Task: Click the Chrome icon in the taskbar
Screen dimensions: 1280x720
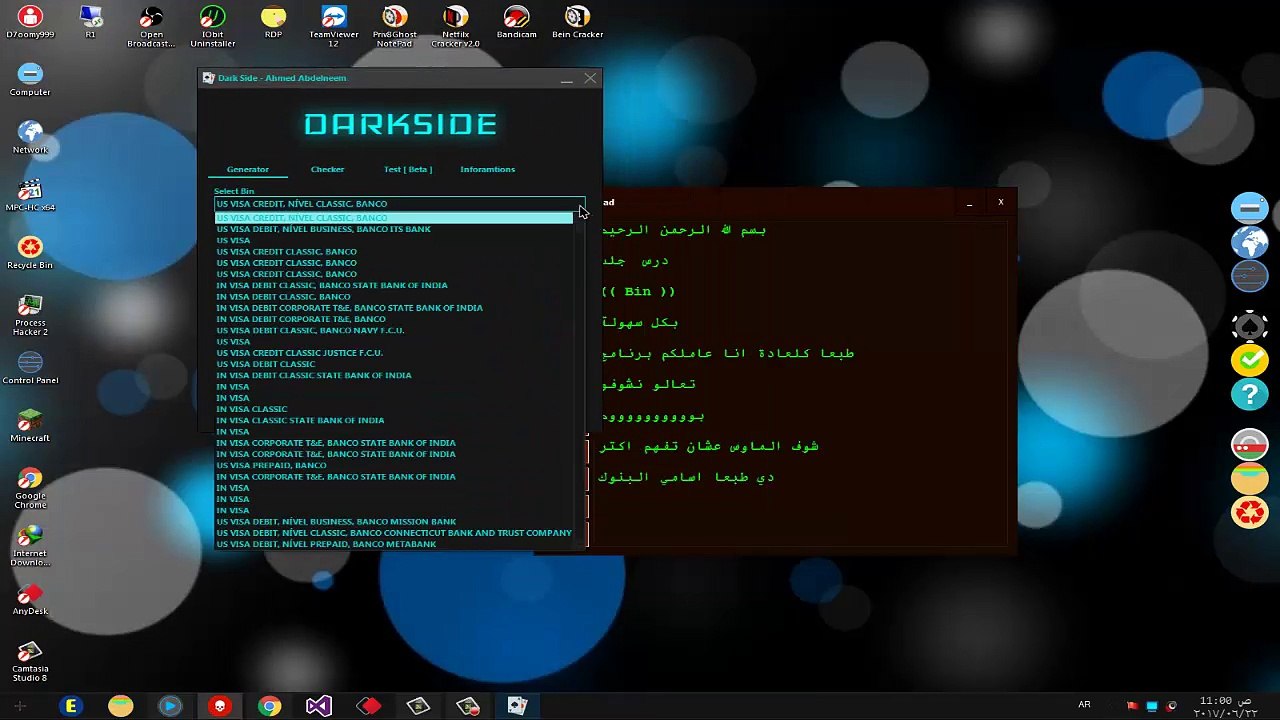Action: 269,707
